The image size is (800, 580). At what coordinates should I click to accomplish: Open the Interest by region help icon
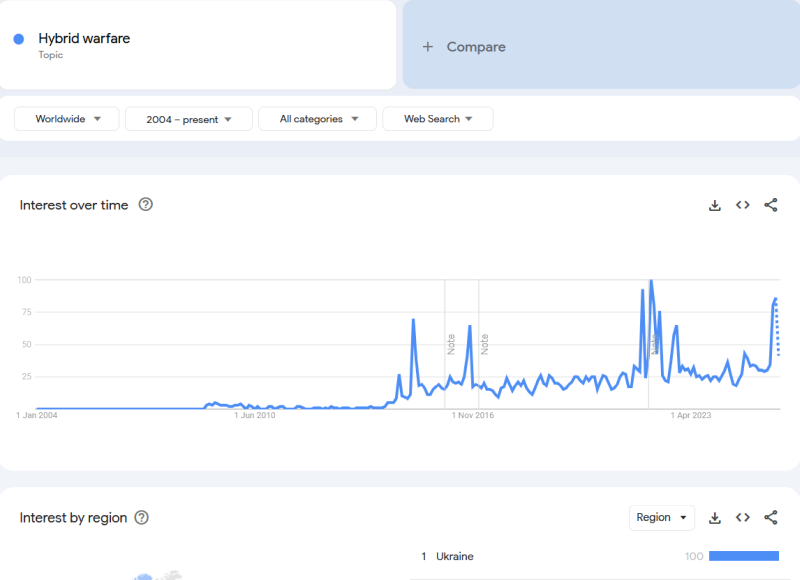coord(141,518)
